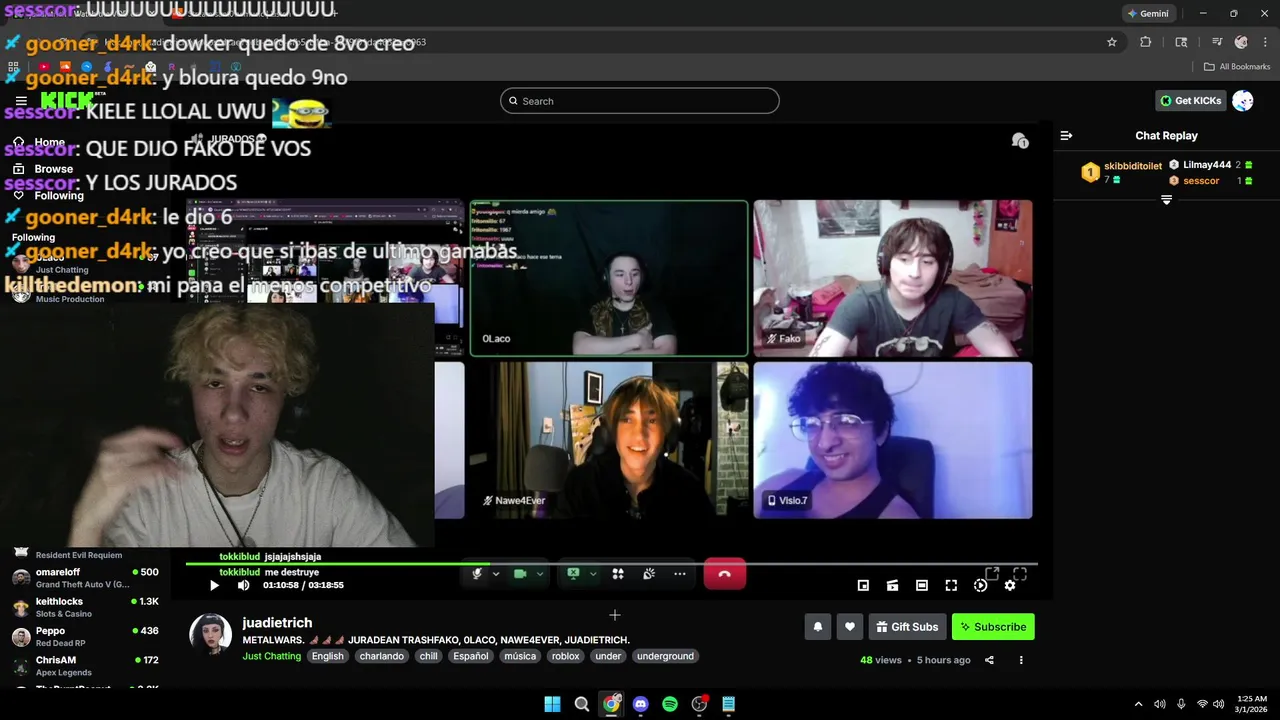
Task: Open the Windows Start menu
Action: [552, 704]
